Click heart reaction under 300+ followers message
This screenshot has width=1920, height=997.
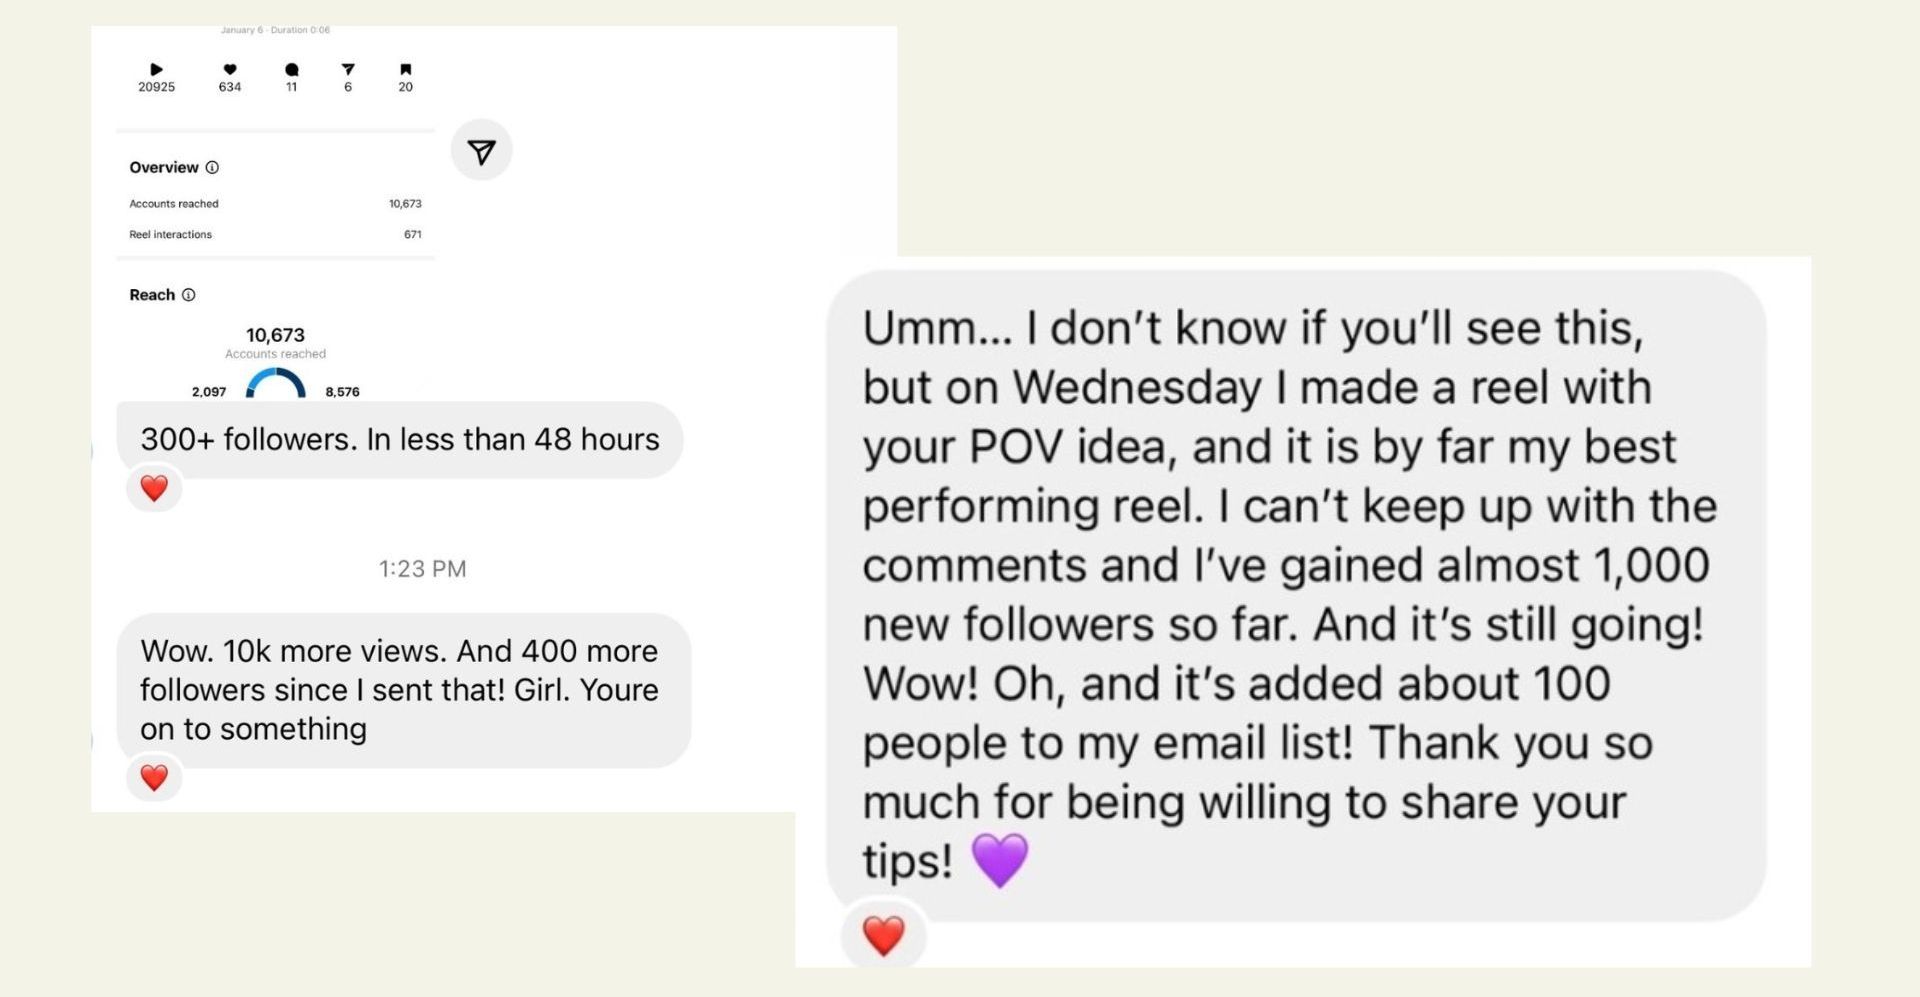point(154,488)
